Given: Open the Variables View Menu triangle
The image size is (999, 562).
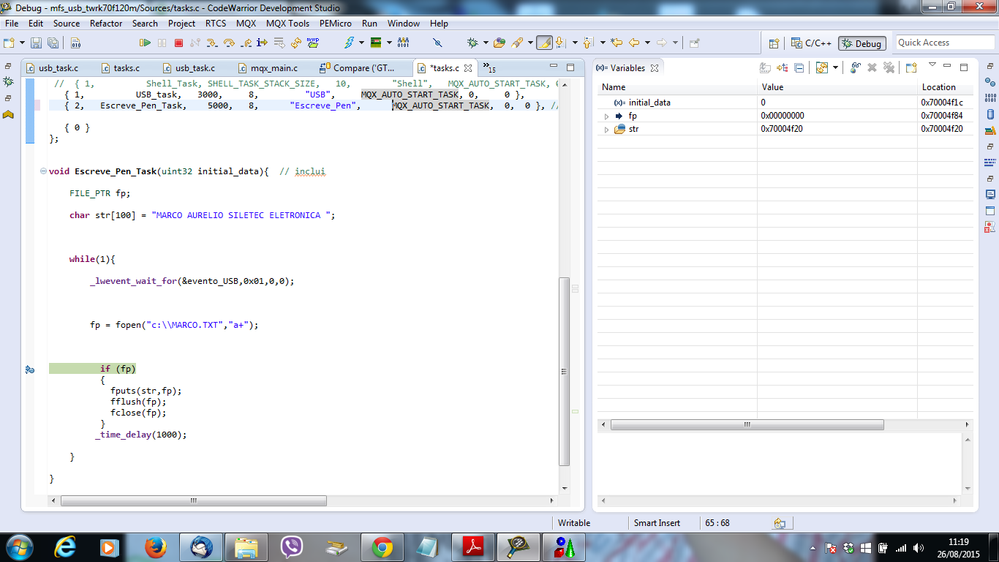Looking at the screenshot, I should (x=932, y=65).
